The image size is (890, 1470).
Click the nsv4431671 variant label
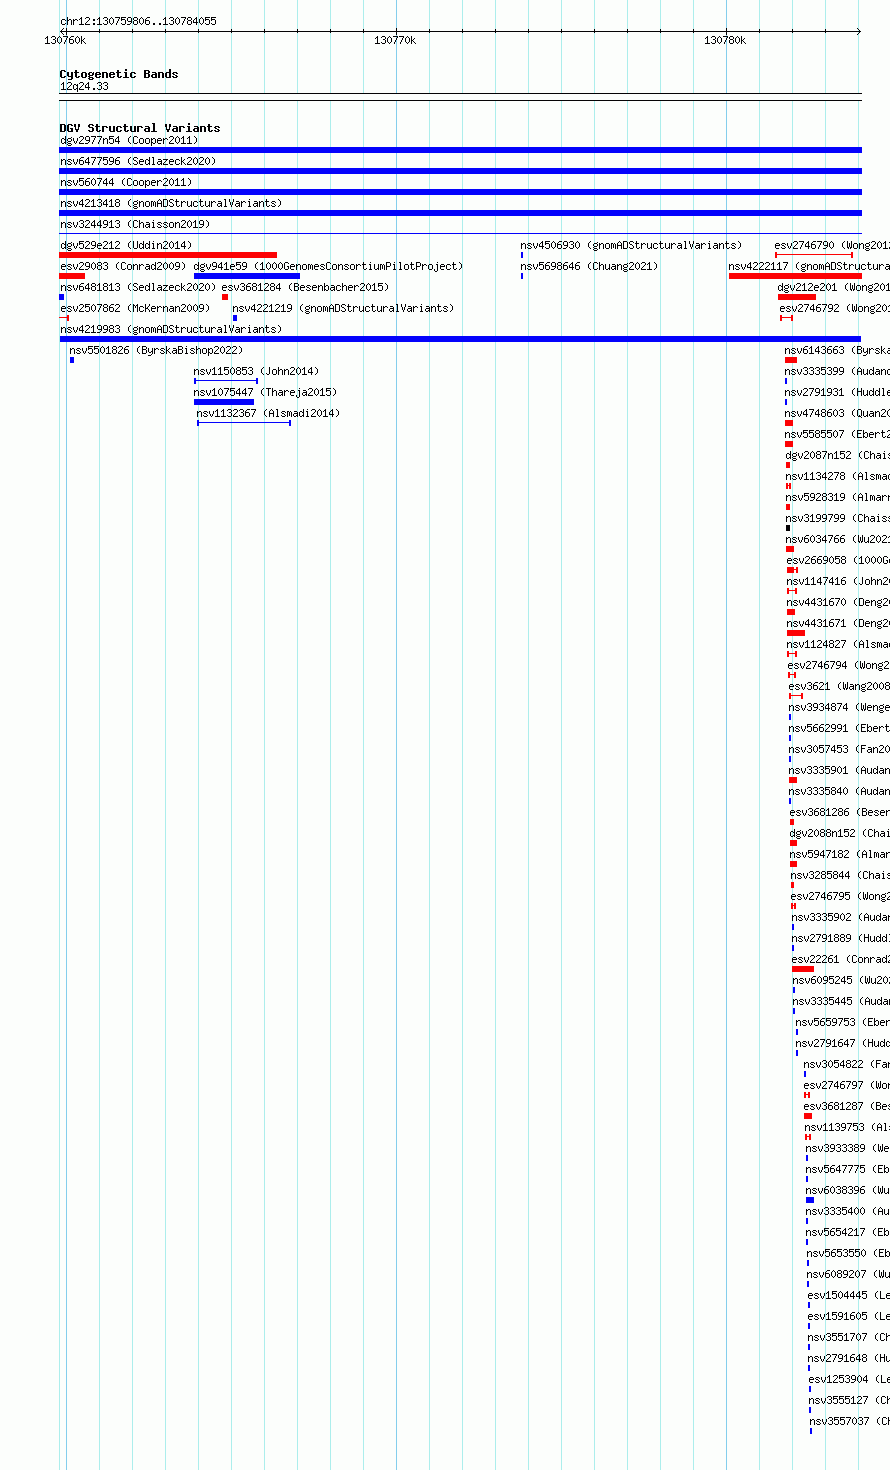[x=838, y=623]
